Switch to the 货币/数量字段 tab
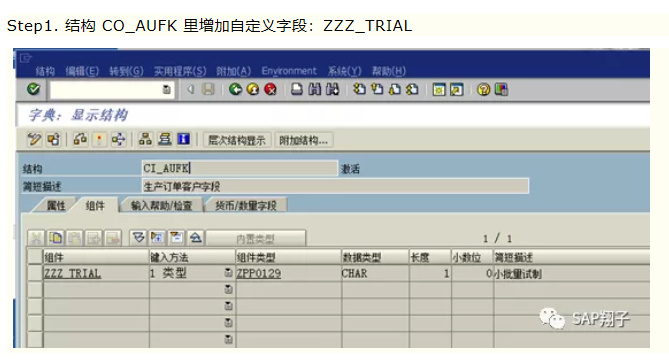Screen dimensions: 669x360 (x=246, y=206)
